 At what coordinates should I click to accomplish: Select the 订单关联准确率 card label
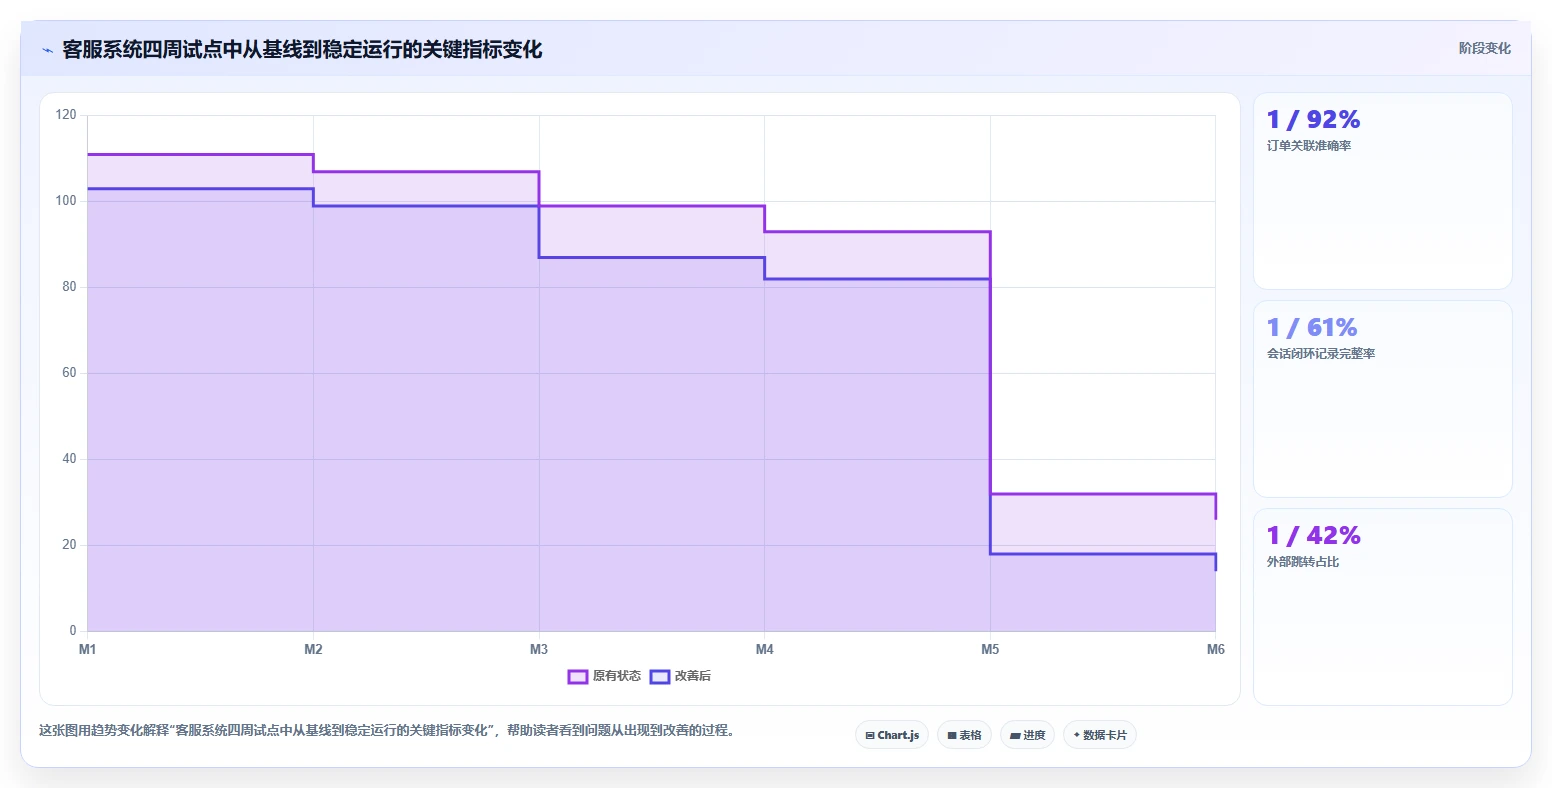pos(1309,146)
